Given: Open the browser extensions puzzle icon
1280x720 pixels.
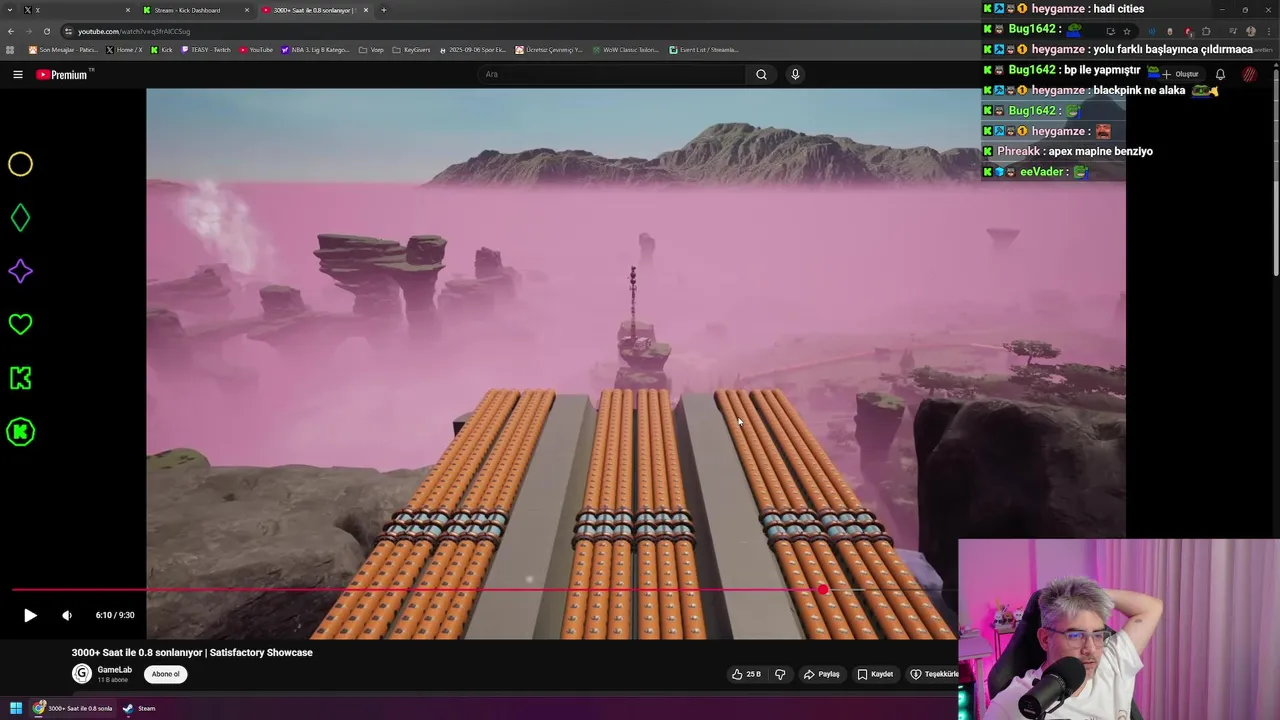Looking at the screenshot, I should [1207, 31].
